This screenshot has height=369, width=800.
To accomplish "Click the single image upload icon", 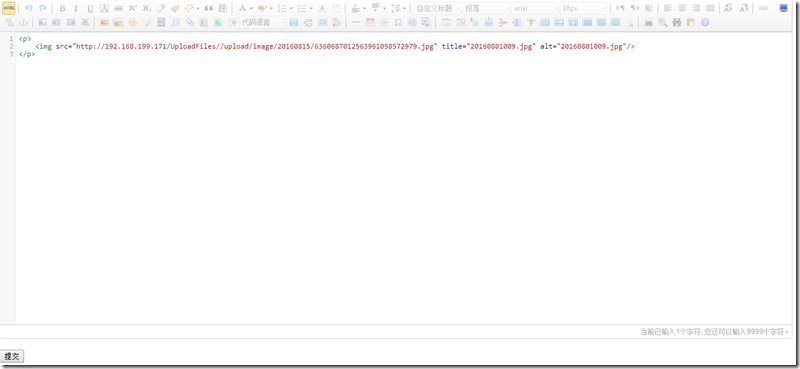I will (x=104, y=22).
